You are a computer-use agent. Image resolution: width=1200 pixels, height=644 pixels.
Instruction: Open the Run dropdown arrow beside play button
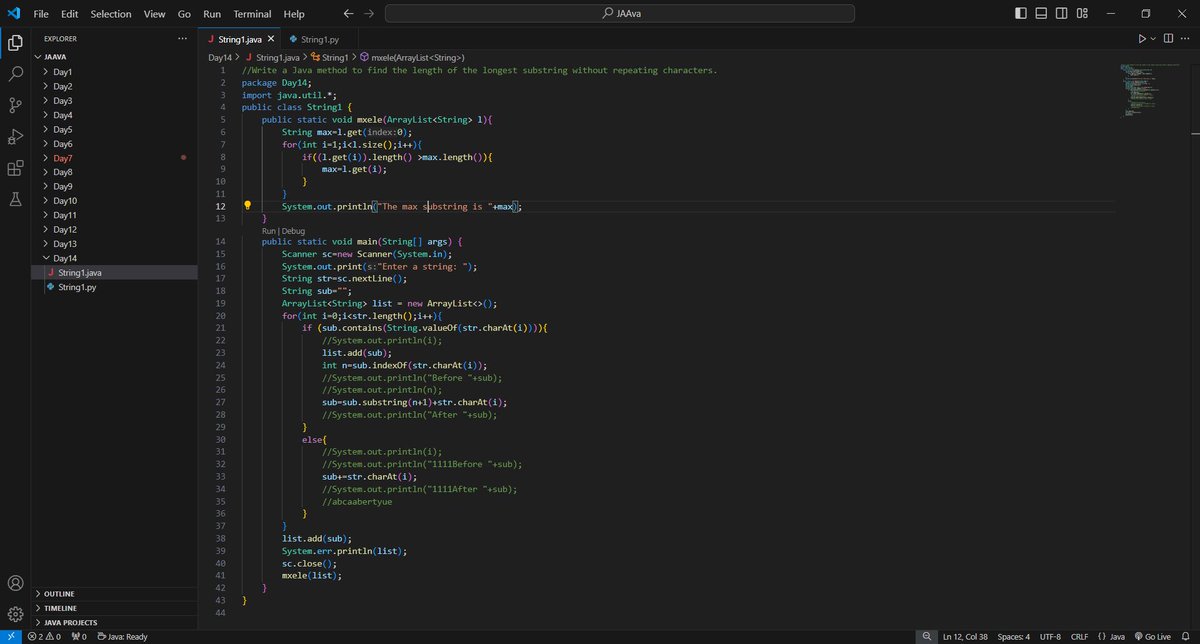1153,39
